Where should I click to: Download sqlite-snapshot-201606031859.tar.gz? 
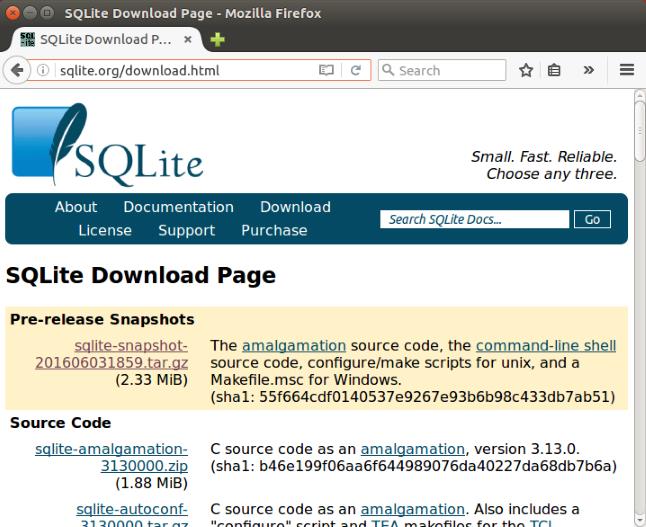[112, 354]
